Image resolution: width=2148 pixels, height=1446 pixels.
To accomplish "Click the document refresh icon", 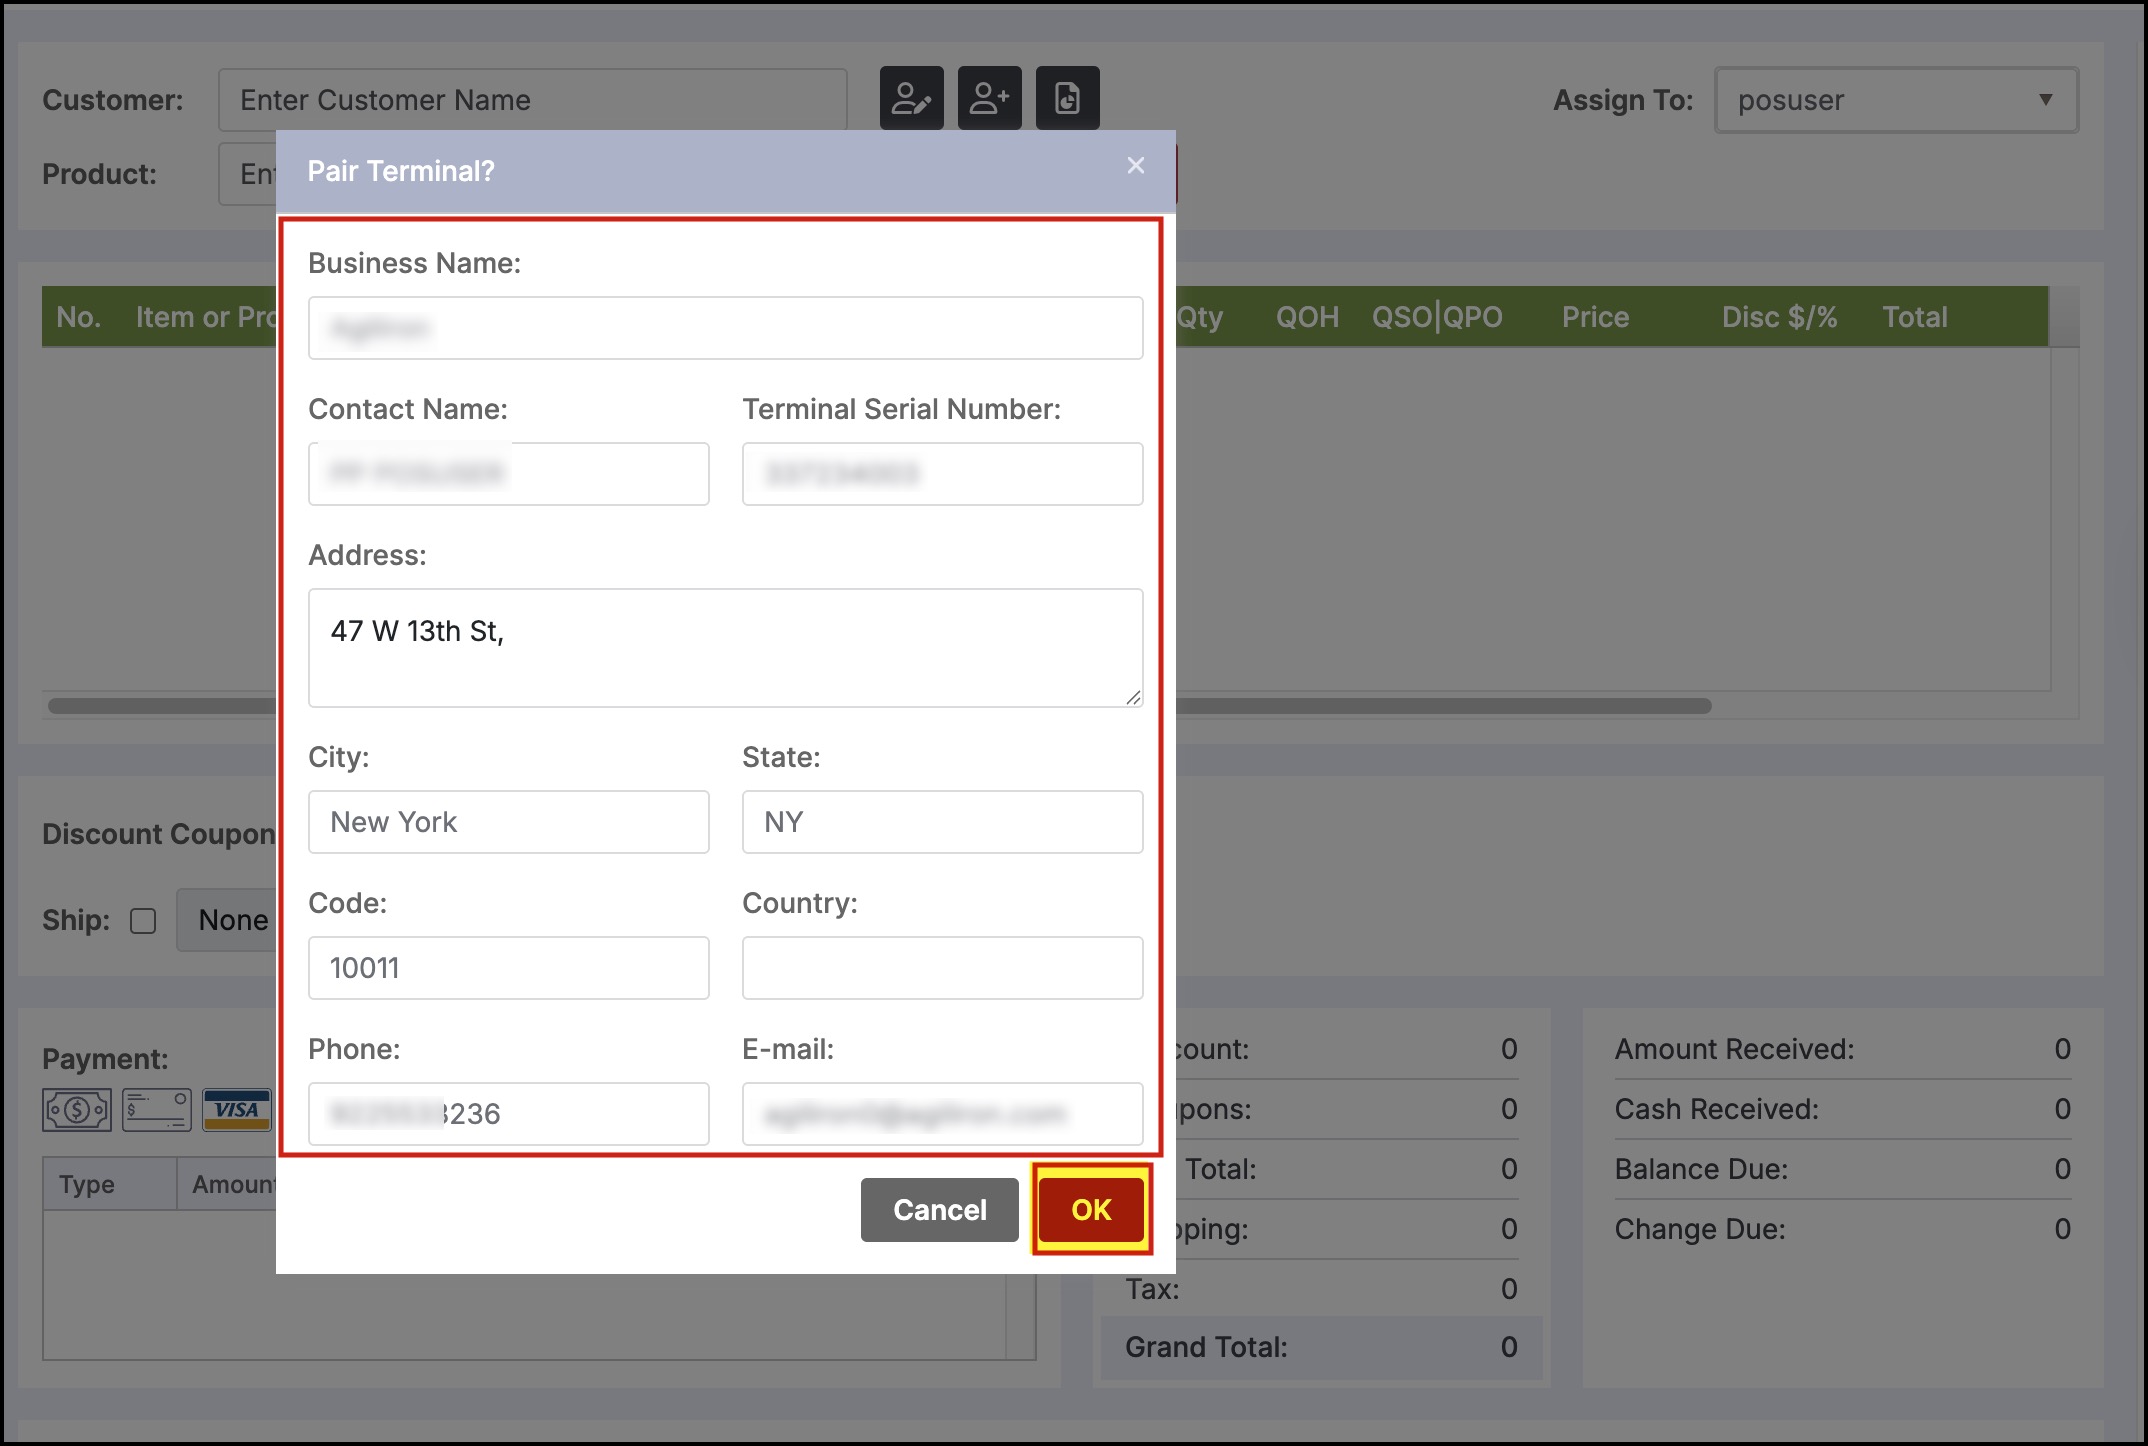I will point(1067,98).
